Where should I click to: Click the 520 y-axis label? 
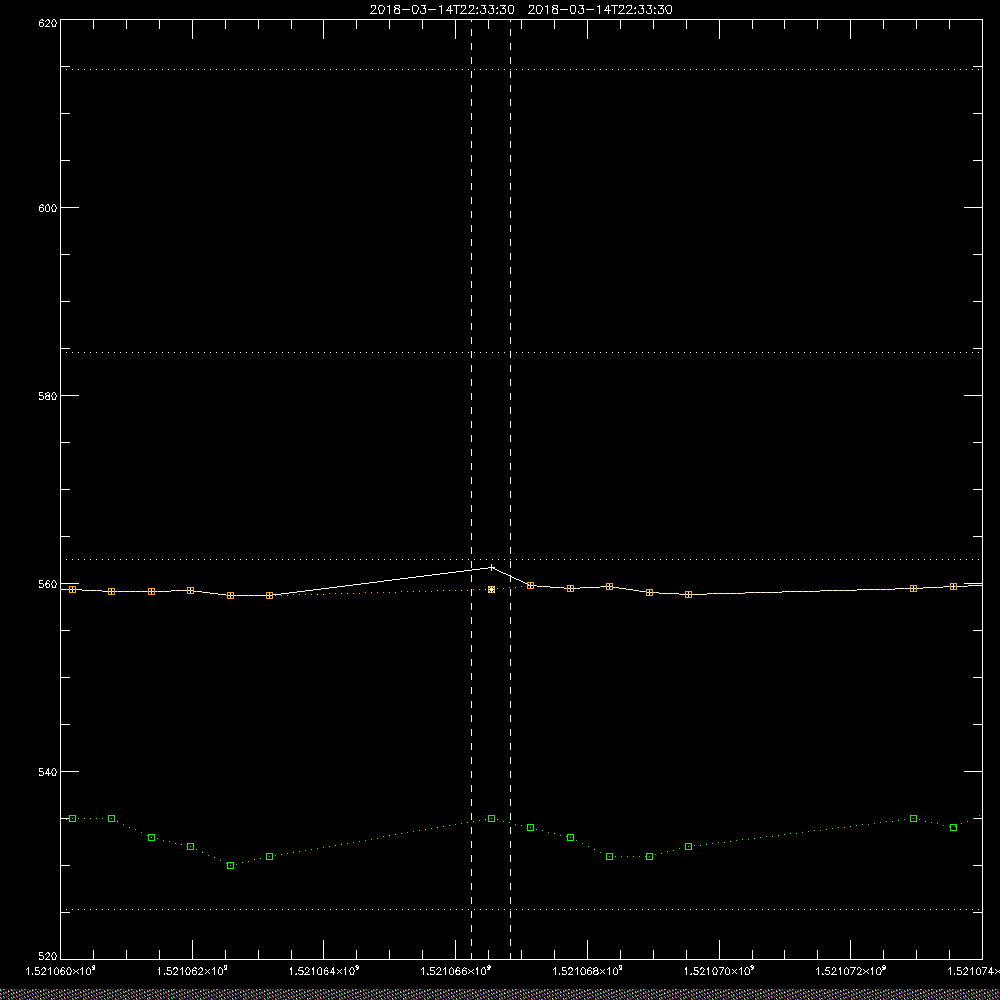[48, 957]
